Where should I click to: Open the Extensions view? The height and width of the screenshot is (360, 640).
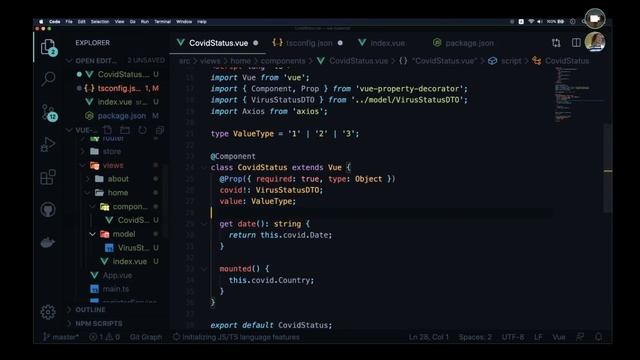pyautogui.click(x=48, y=177)
